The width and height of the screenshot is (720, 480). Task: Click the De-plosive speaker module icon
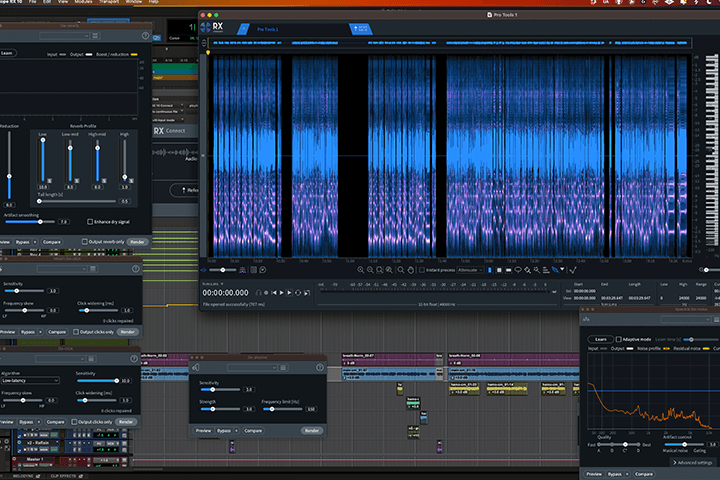point(196,367)
